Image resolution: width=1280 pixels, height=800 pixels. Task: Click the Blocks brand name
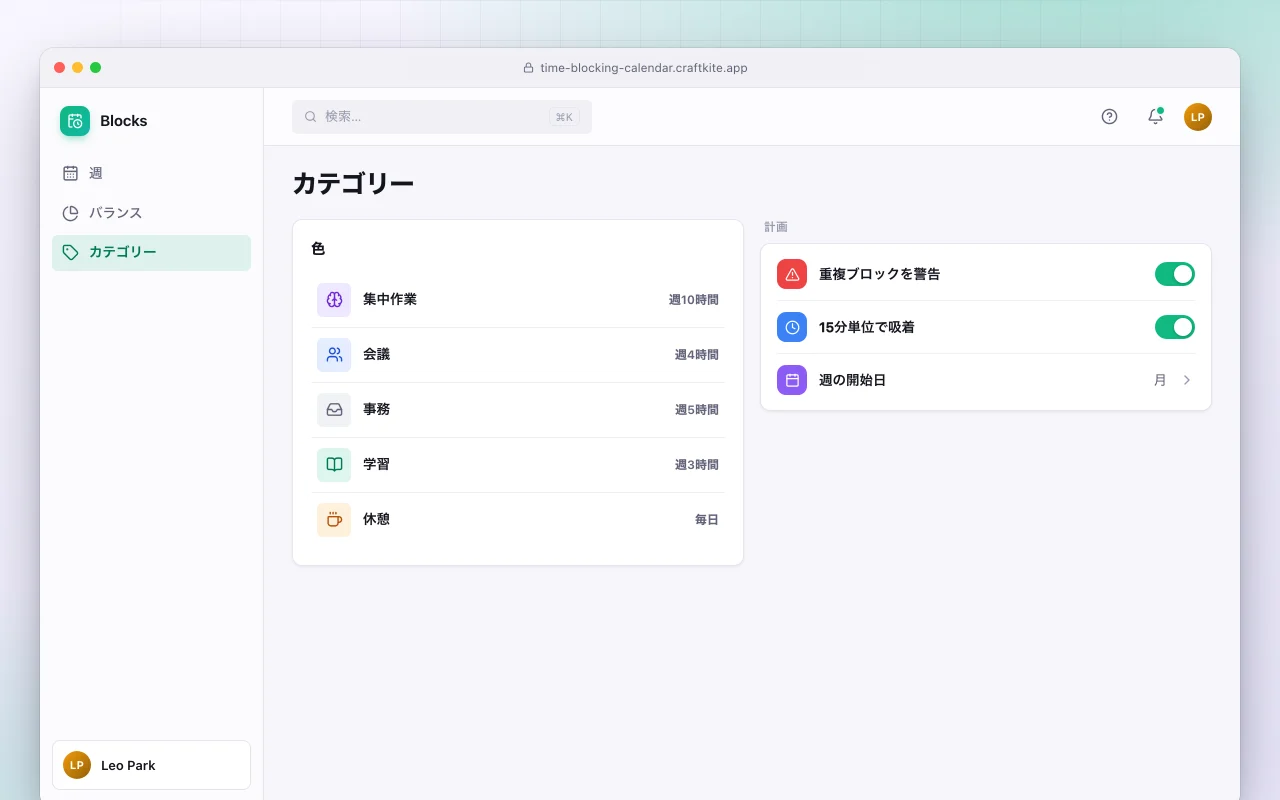click(x=124, y=121)
